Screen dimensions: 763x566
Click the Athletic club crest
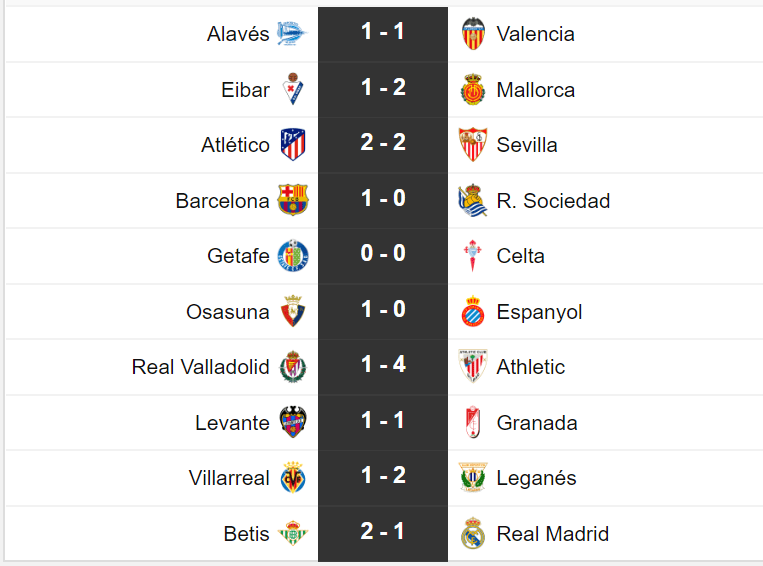tap(472, 367)
